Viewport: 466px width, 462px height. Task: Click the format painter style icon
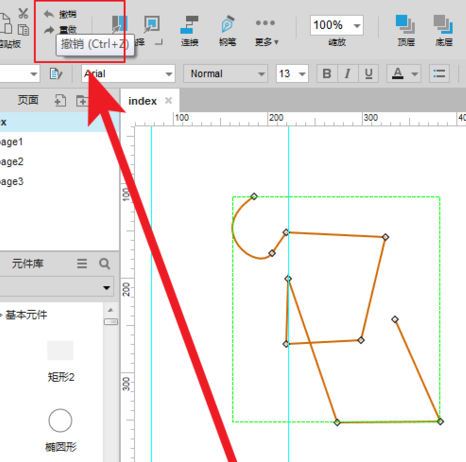[56, 73]
